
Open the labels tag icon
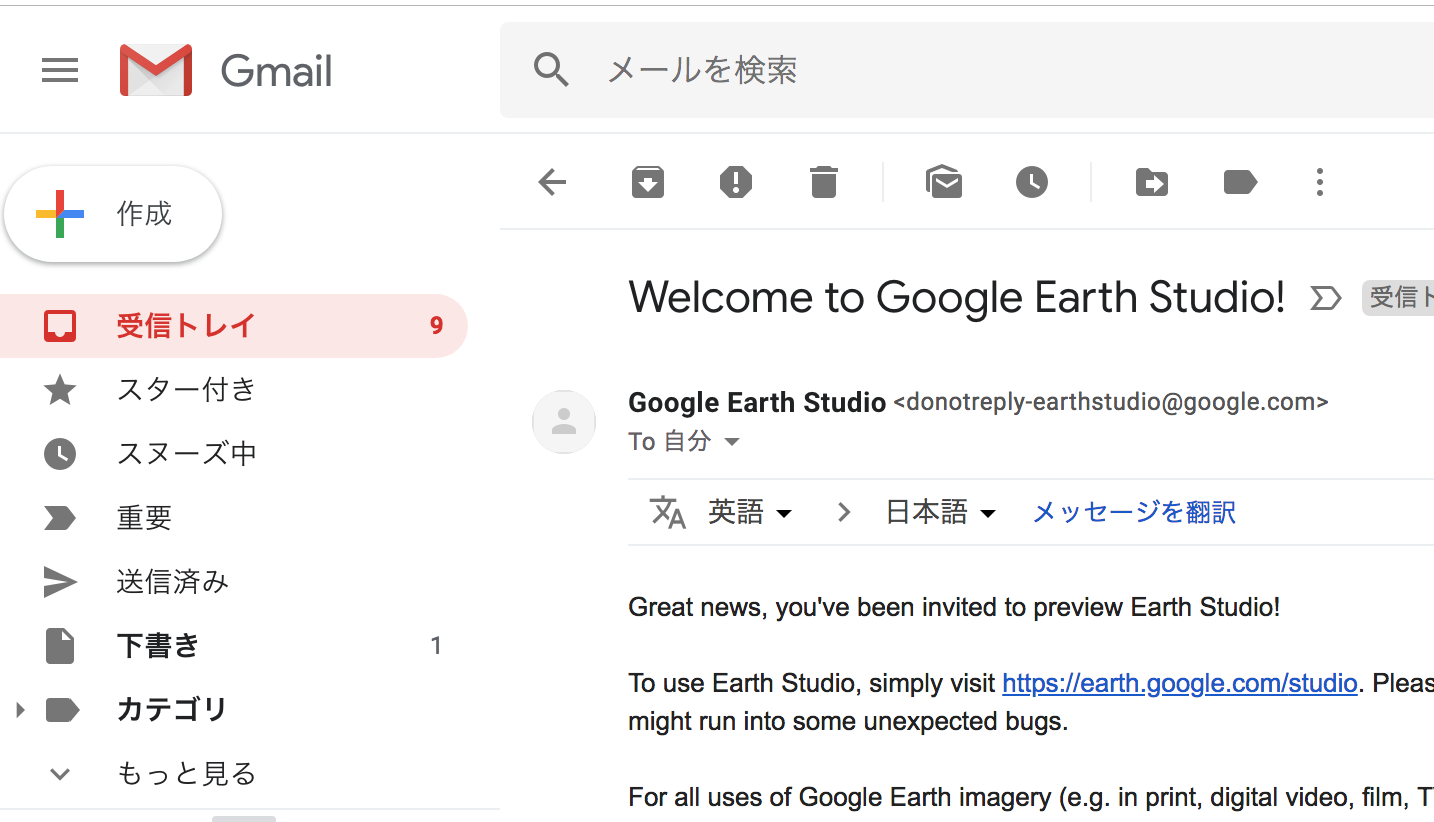pos(1240,182)
